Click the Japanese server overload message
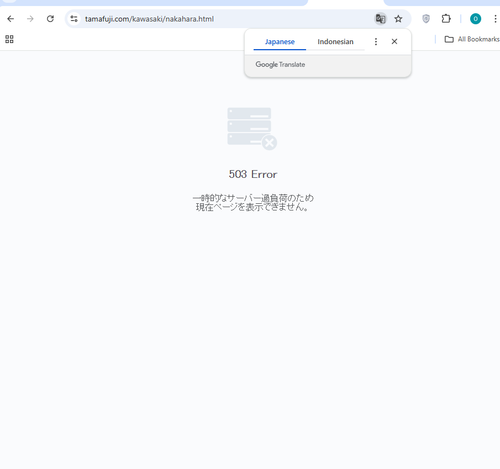This screenshot has width=500, height=469. point(253,203)
